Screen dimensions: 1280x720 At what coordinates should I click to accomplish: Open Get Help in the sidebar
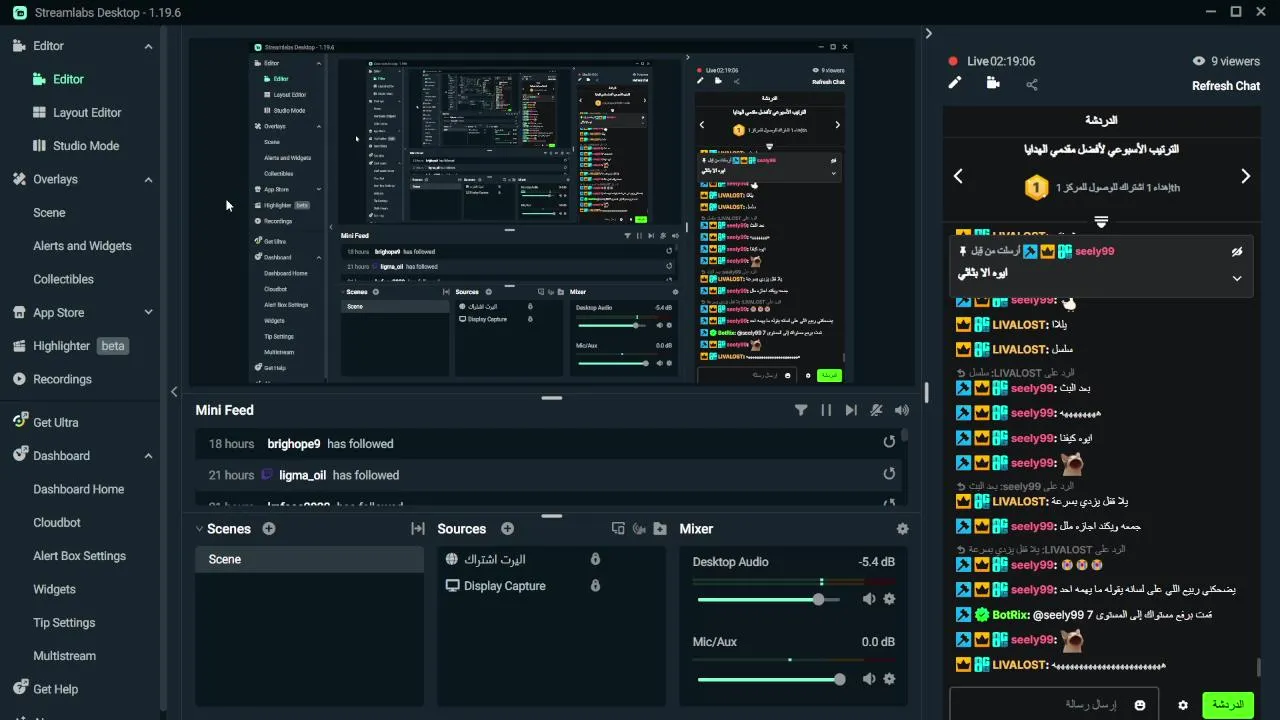(45, 689)
